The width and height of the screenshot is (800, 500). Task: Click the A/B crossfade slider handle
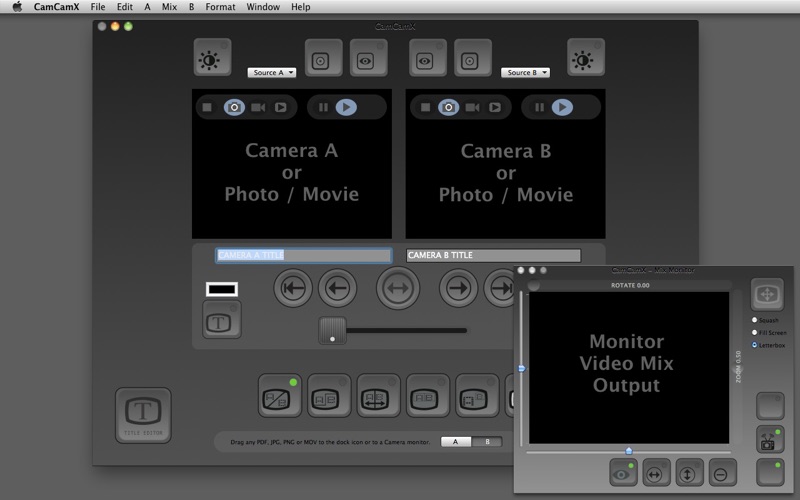point(332,331)
